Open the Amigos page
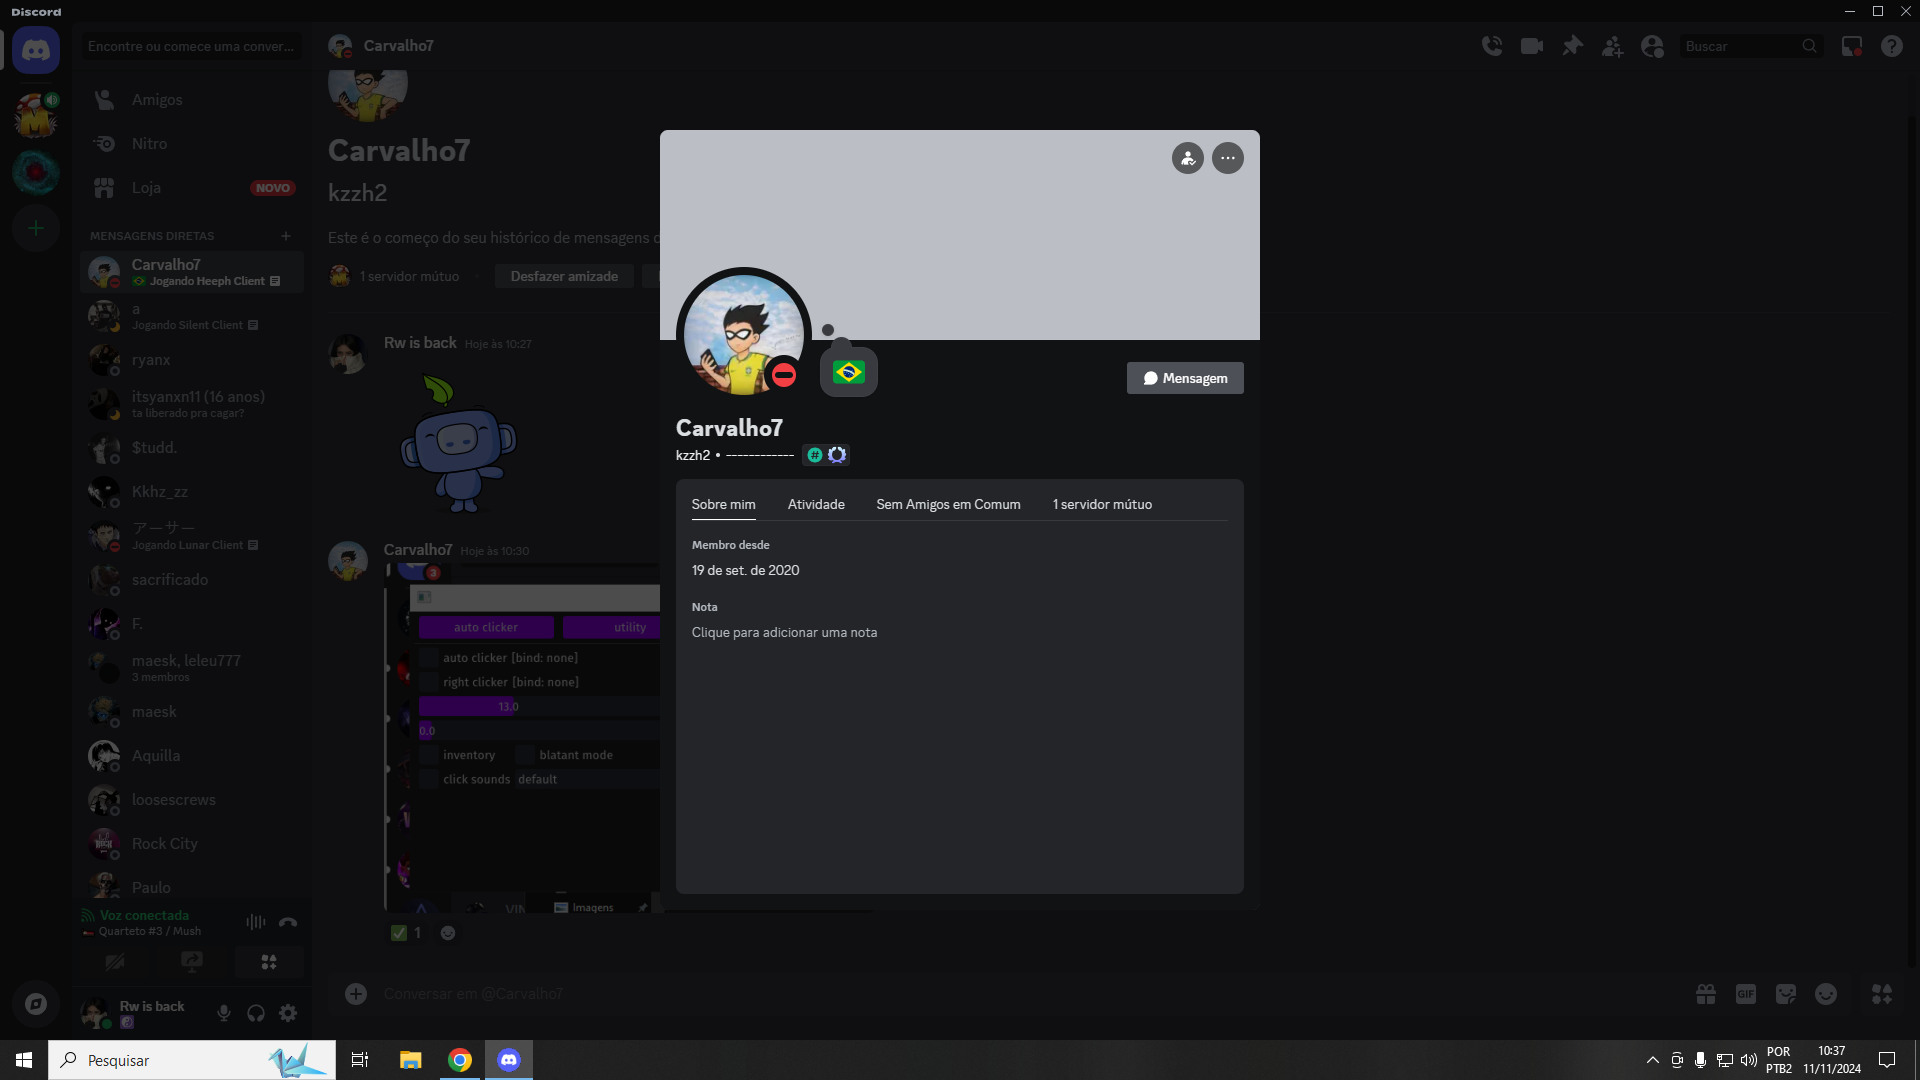1920x1080 pixels. (x=192, y=100)
